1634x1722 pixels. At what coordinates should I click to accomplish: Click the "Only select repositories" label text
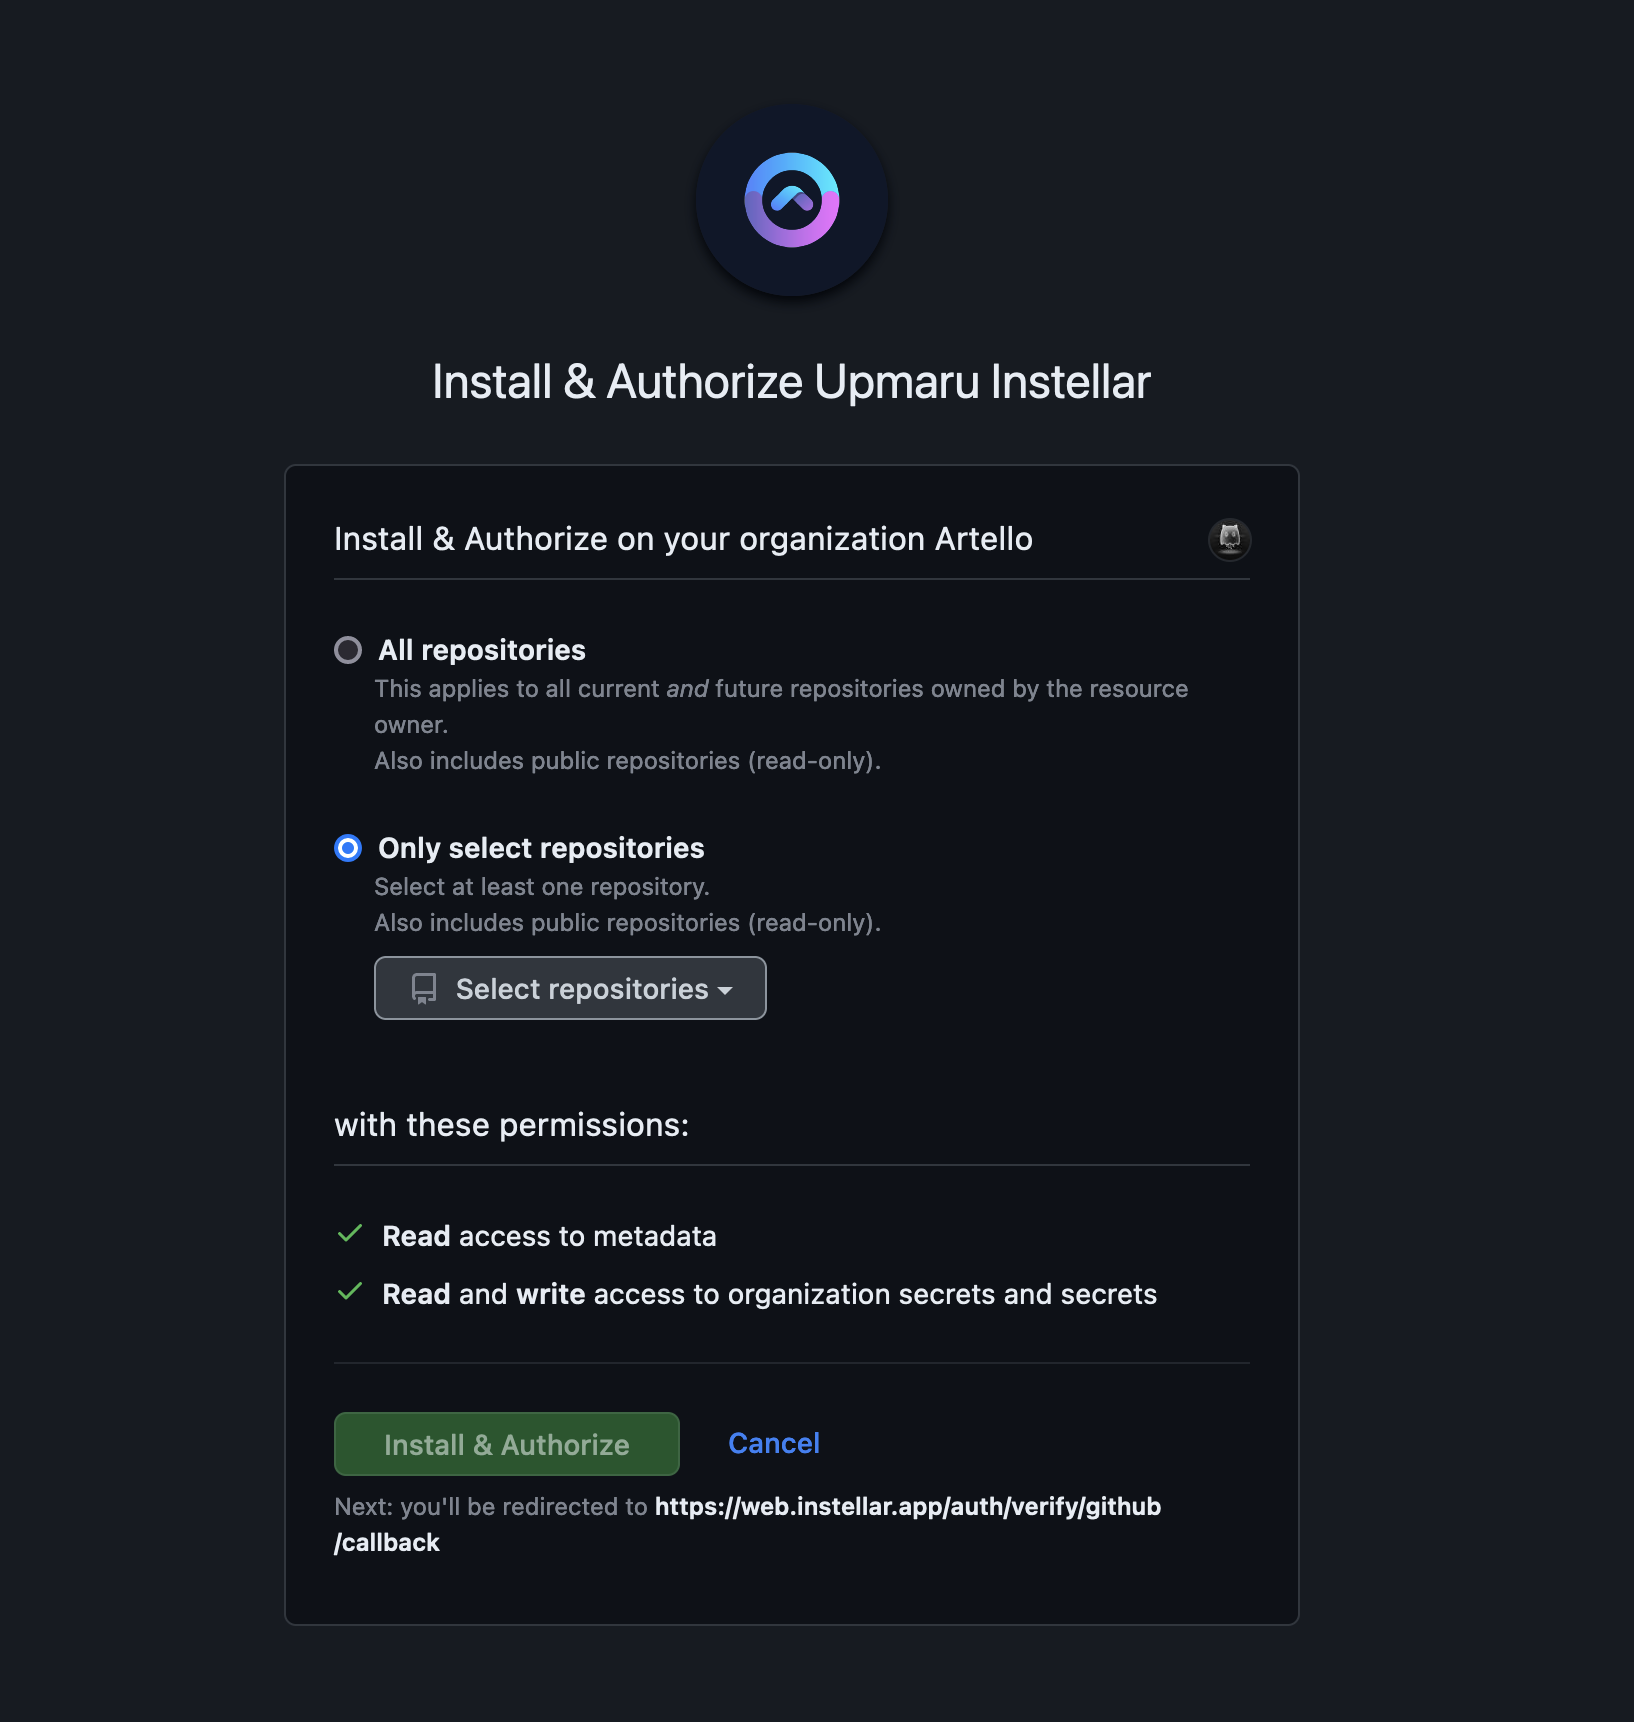point(541,848)
